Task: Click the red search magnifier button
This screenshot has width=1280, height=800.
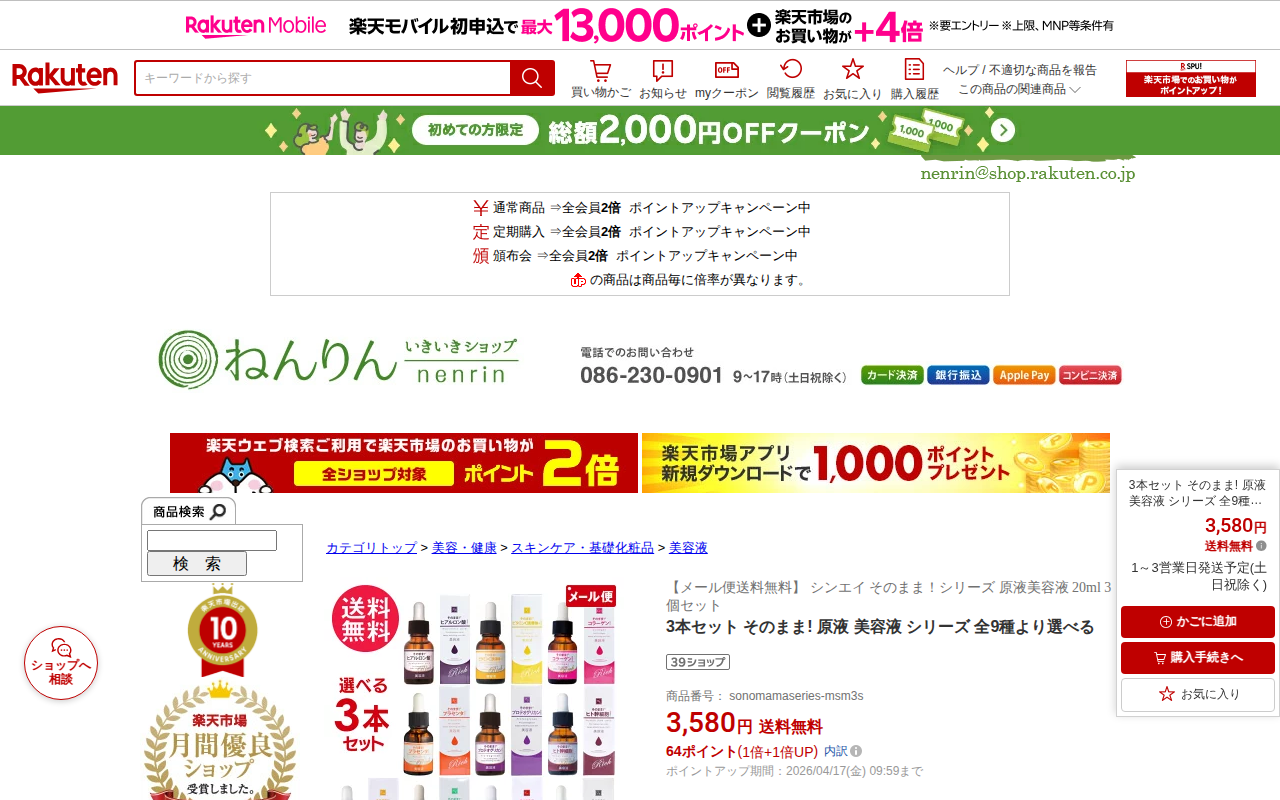Action: [532, 78]
